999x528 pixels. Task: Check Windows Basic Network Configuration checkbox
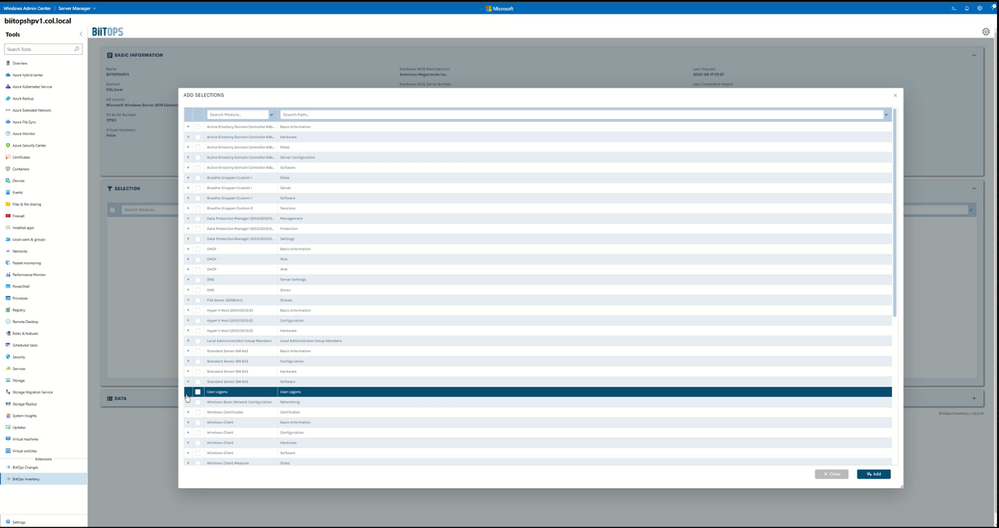198,402
